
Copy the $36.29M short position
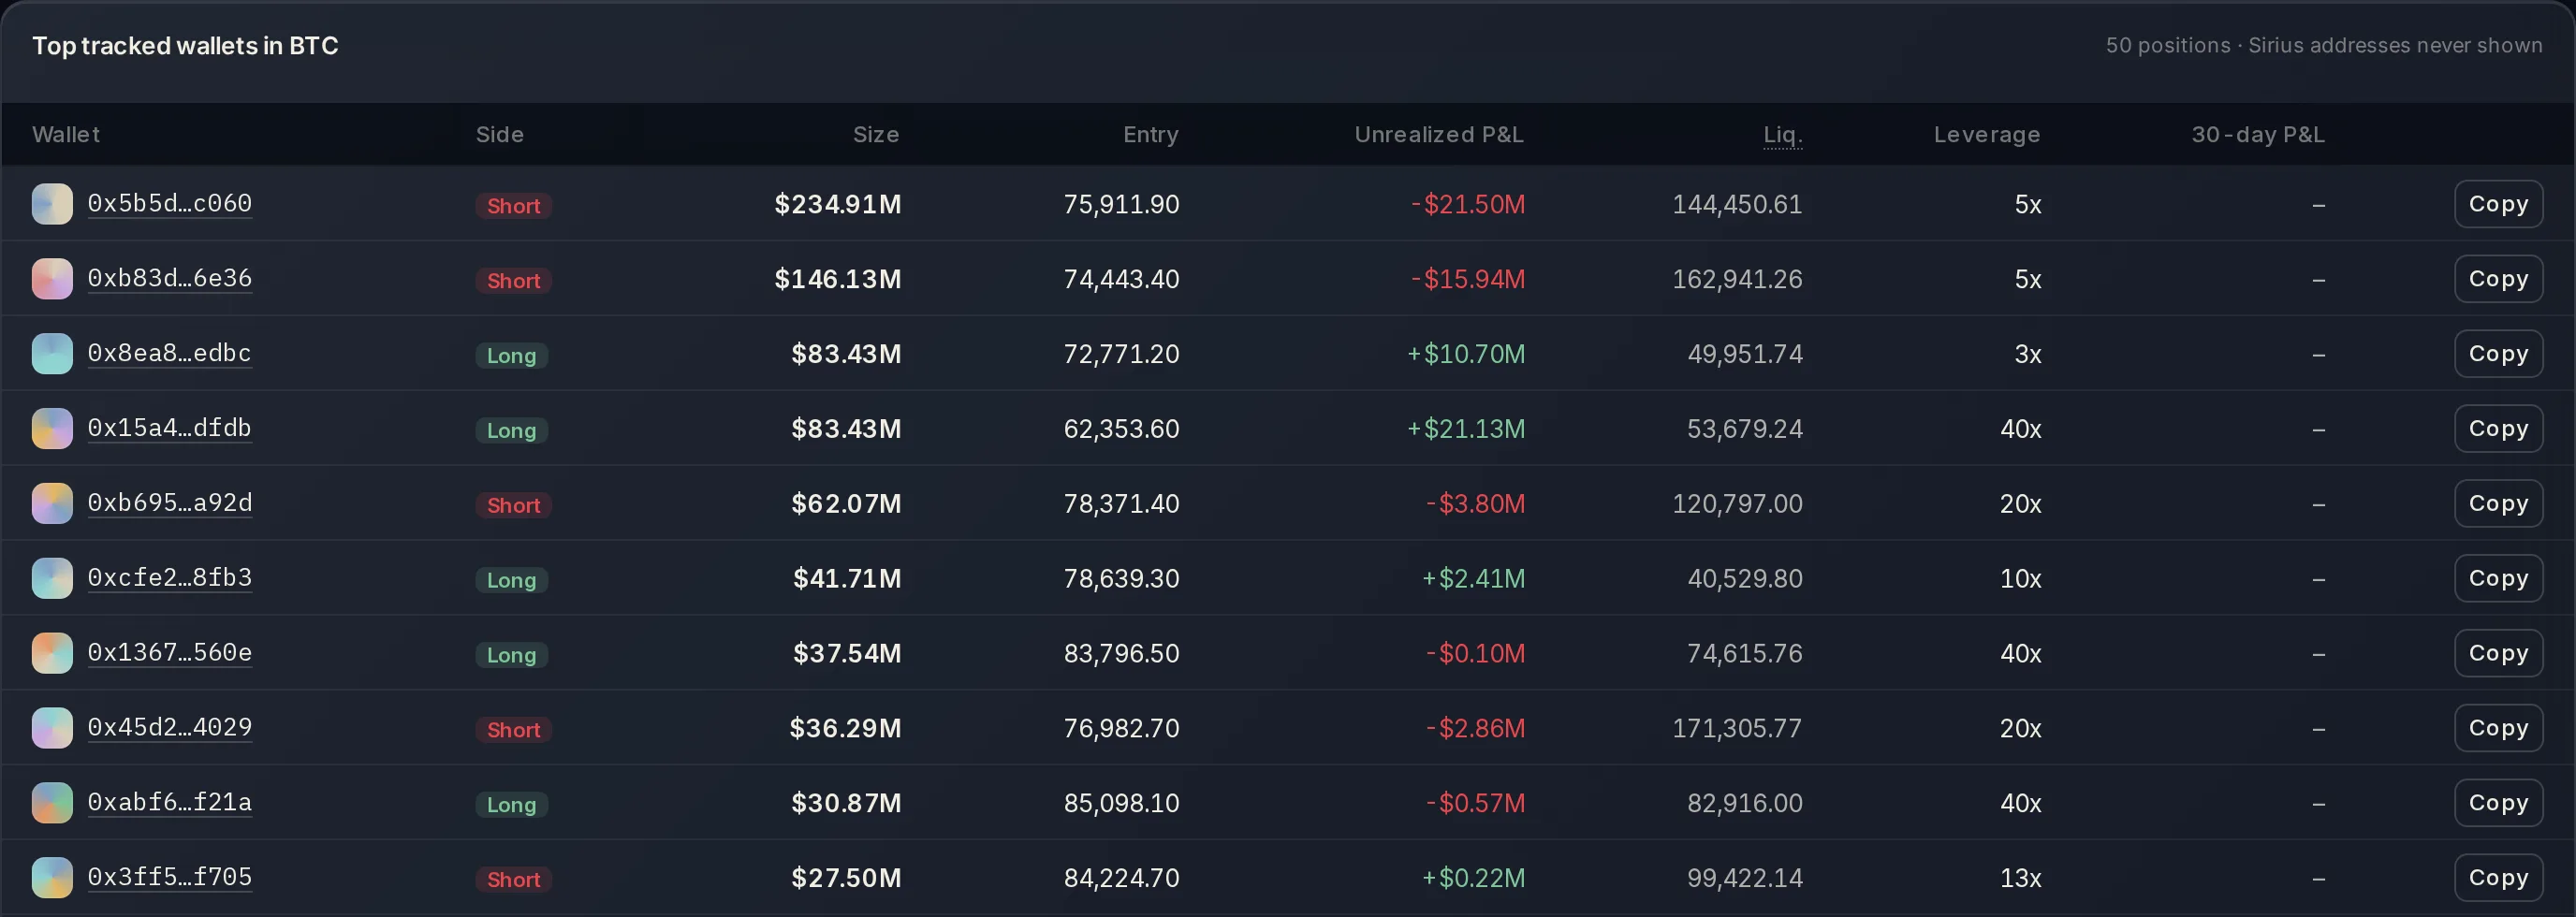[2498, 729]
